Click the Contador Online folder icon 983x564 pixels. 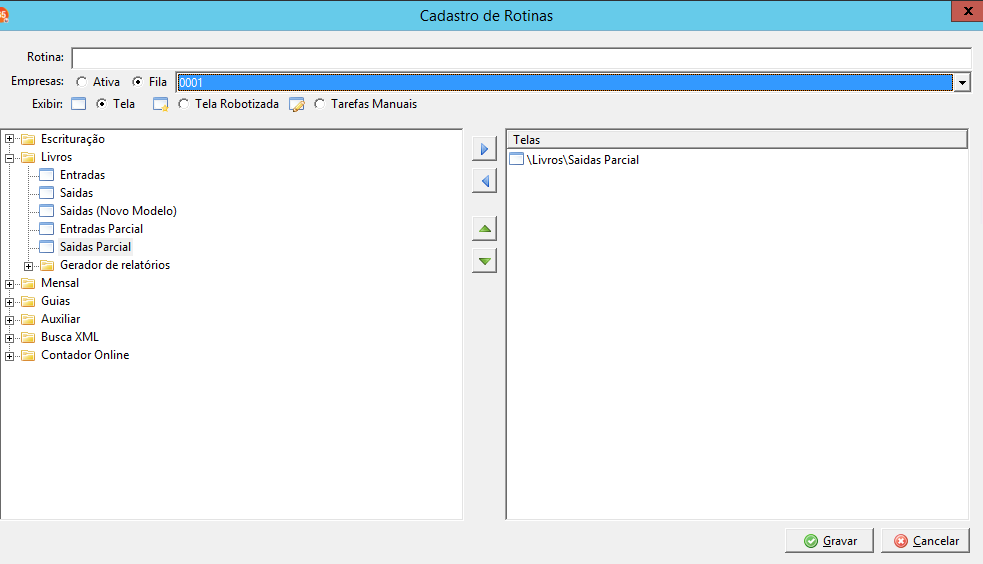click(x=28, y=355)
